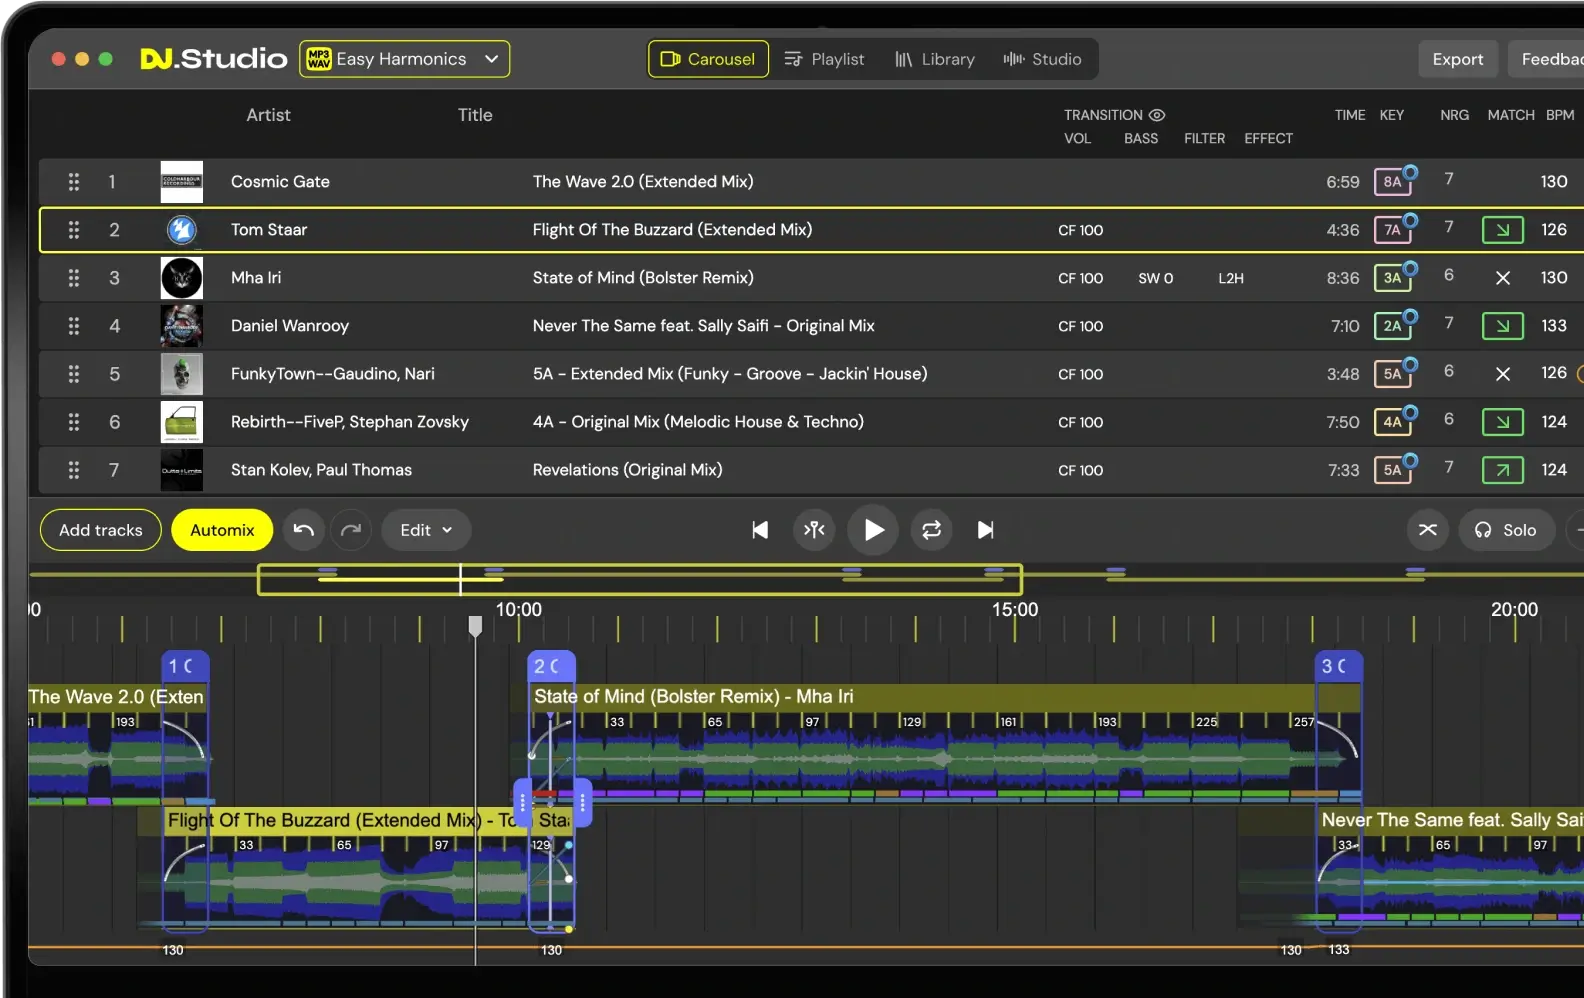This screenshot has width=1584, height=998.
Task: Start playback with the Play button
Action: click(873, 530)
